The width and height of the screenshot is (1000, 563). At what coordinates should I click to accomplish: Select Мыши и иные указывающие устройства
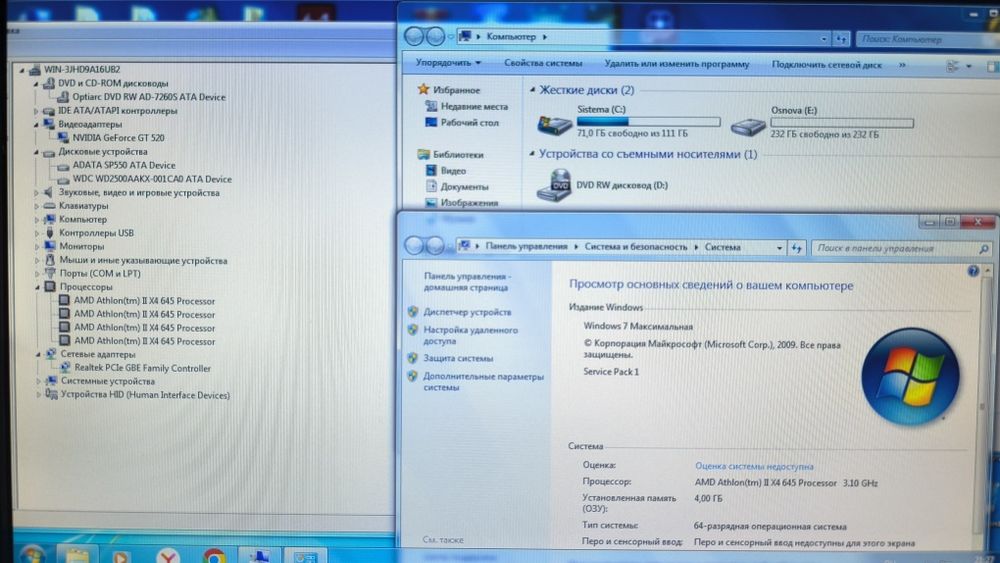pyautogui.click(x=143, y=260)
